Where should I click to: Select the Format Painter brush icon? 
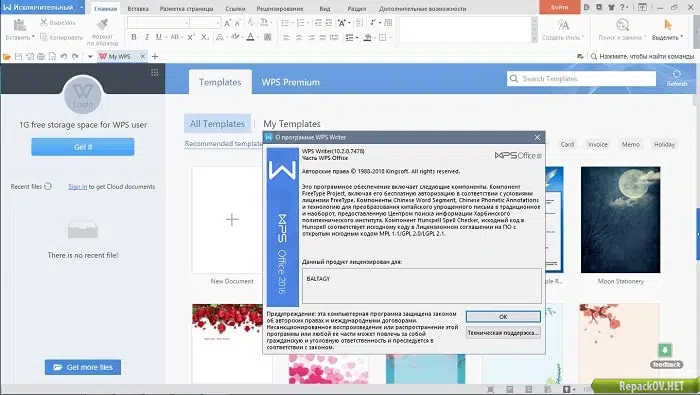(x=103, y=24)
